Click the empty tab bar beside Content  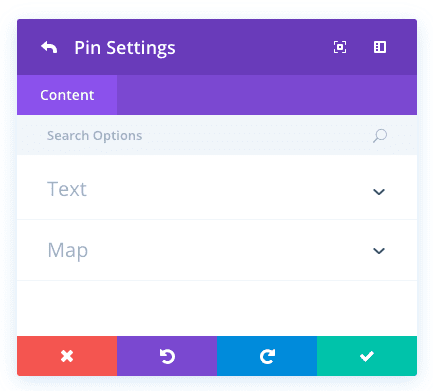(267, 95)
